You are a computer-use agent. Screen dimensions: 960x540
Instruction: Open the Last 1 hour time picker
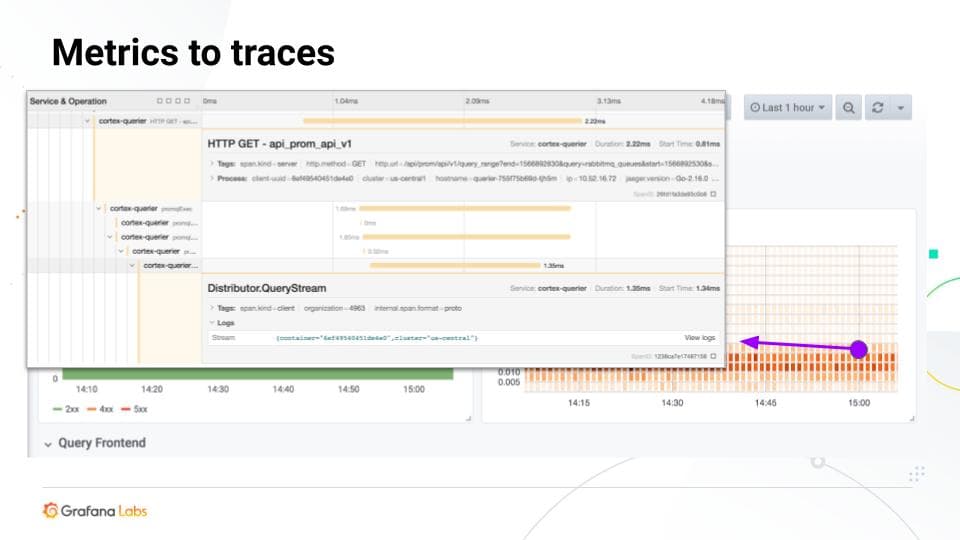pos(787,108)
